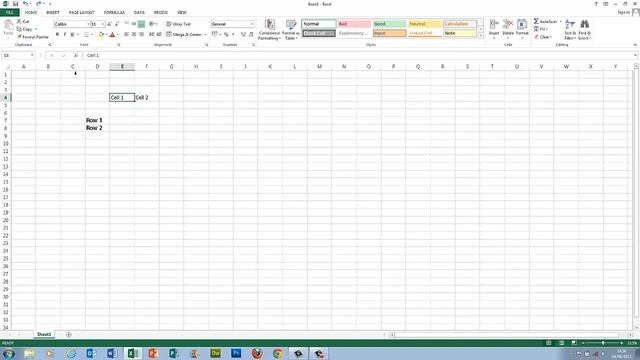Toggle underline formatting
The width and height of the screenshot is (640, 360).
point(72,35)
